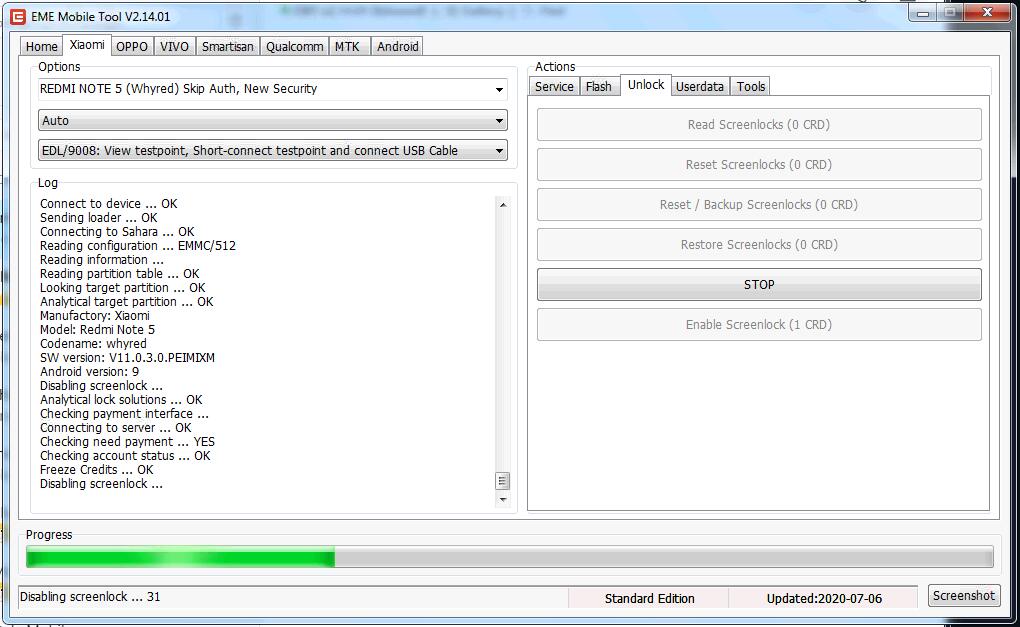1020x627 pixels.
Task: Select the VIVO tab
Action: pyautogui.click(x=174, y=46)
